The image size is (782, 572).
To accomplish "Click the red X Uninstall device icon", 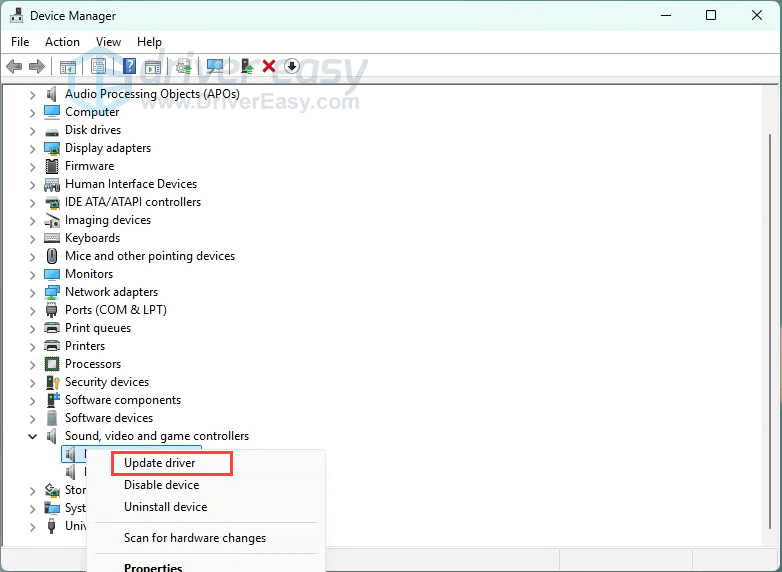I will coord(269,66).
